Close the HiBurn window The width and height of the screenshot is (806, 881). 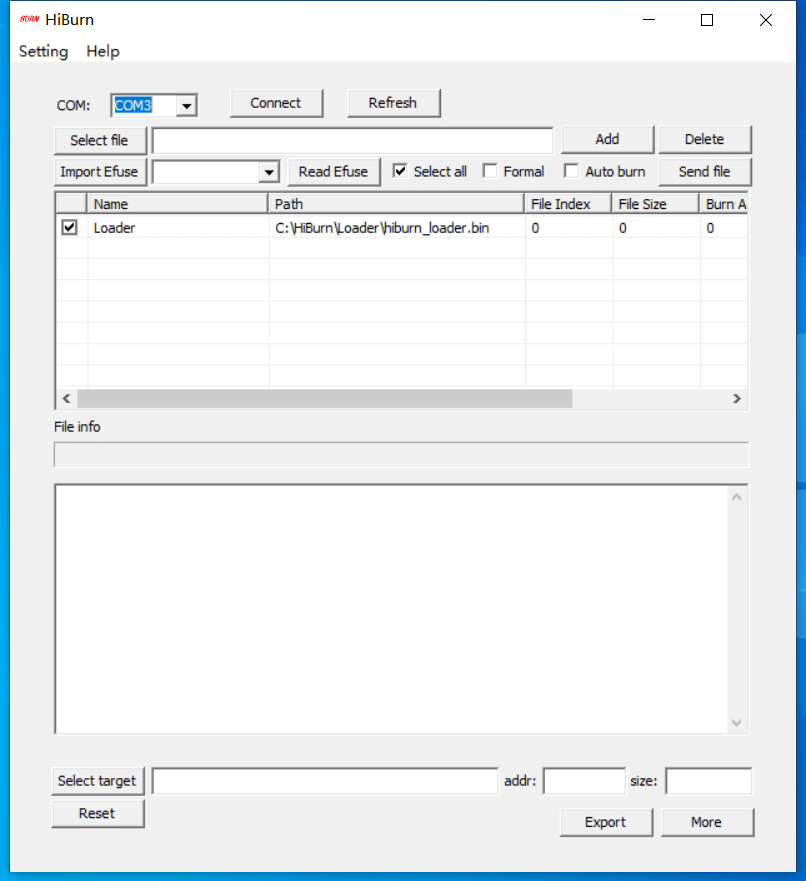[x=766, y=20]
